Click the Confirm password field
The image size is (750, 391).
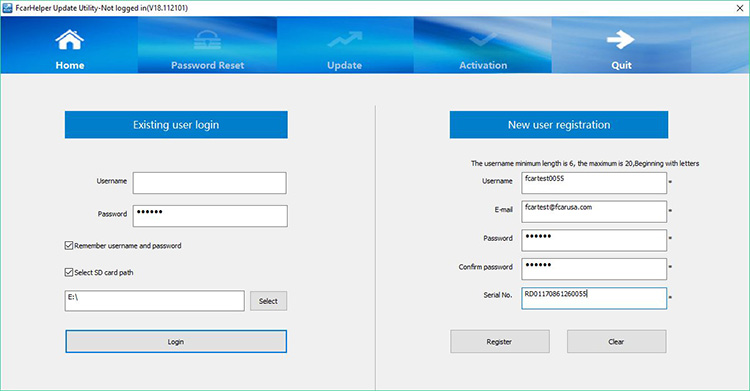click(x=594, y=269)
